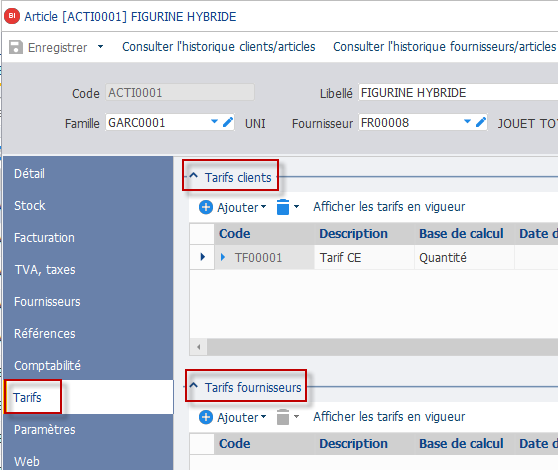Click the Ajouter plus icon in Tarifs fournisseurs
Viewport: 558px width, 470px height.
[206, 417]
